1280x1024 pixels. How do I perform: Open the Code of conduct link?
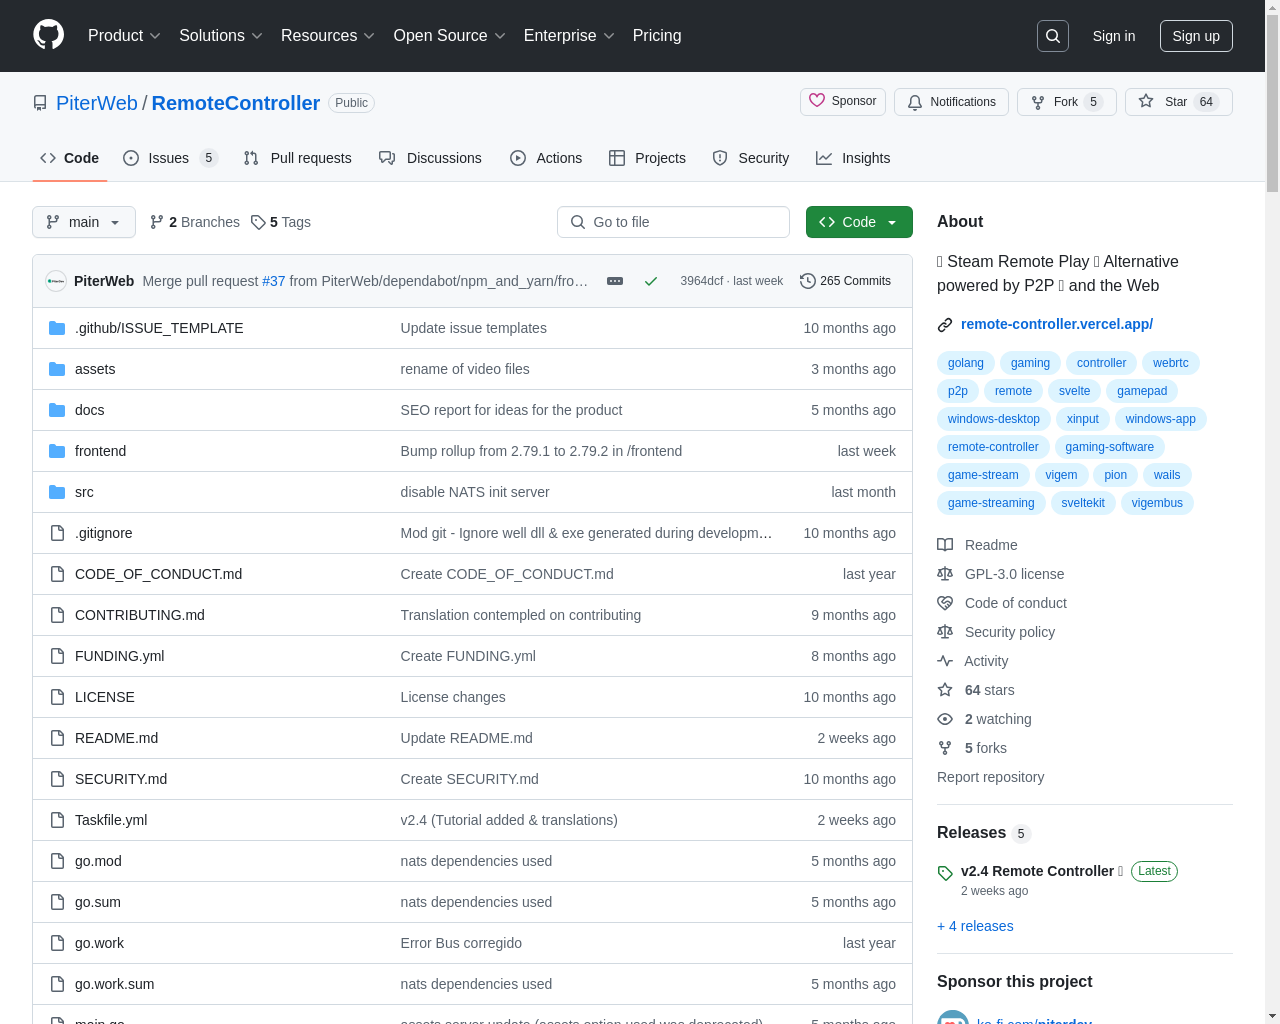click(x=1002, y=603)
